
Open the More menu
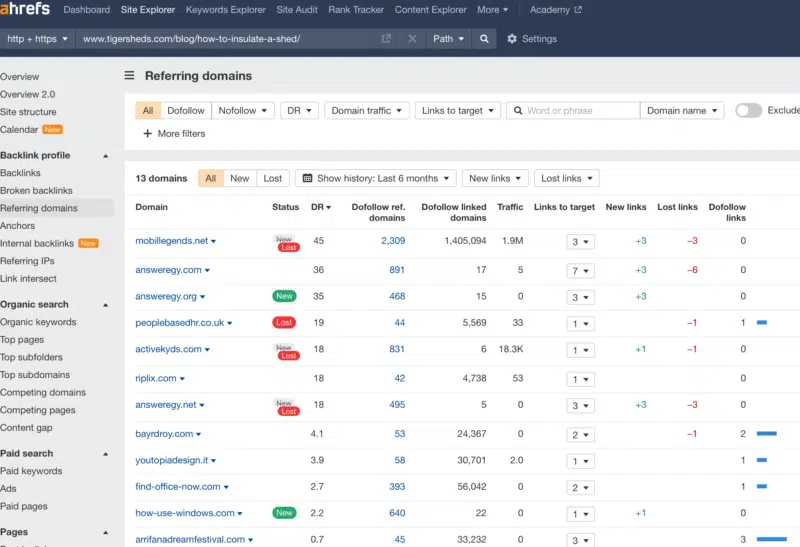492,10
